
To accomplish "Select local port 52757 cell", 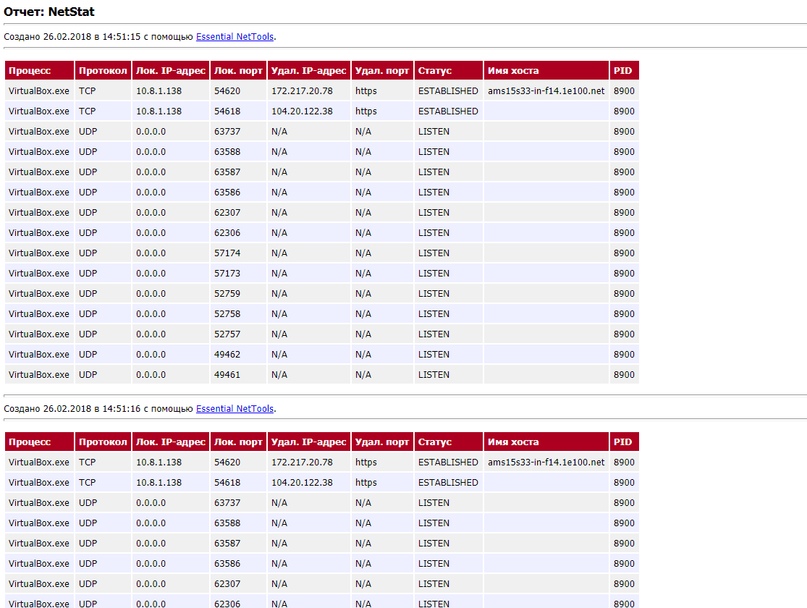I will (227, 334).
